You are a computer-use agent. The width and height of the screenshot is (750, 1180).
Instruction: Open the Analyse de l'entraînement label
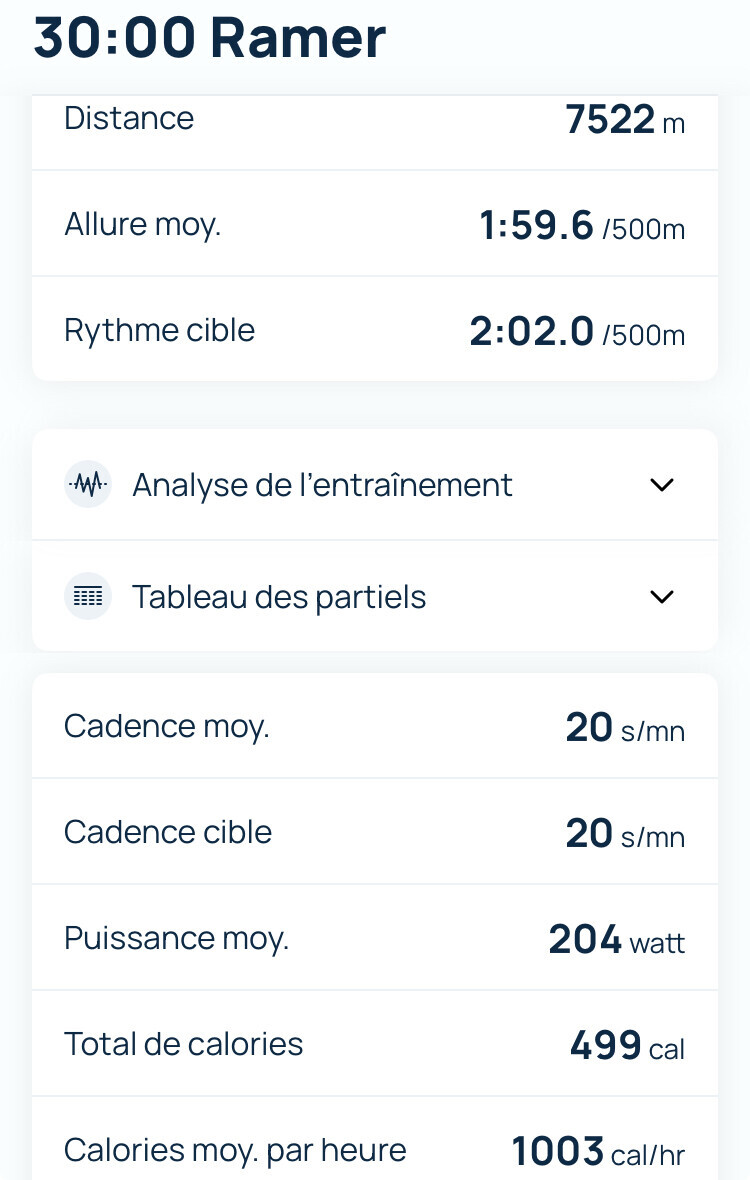pos(322,485)
